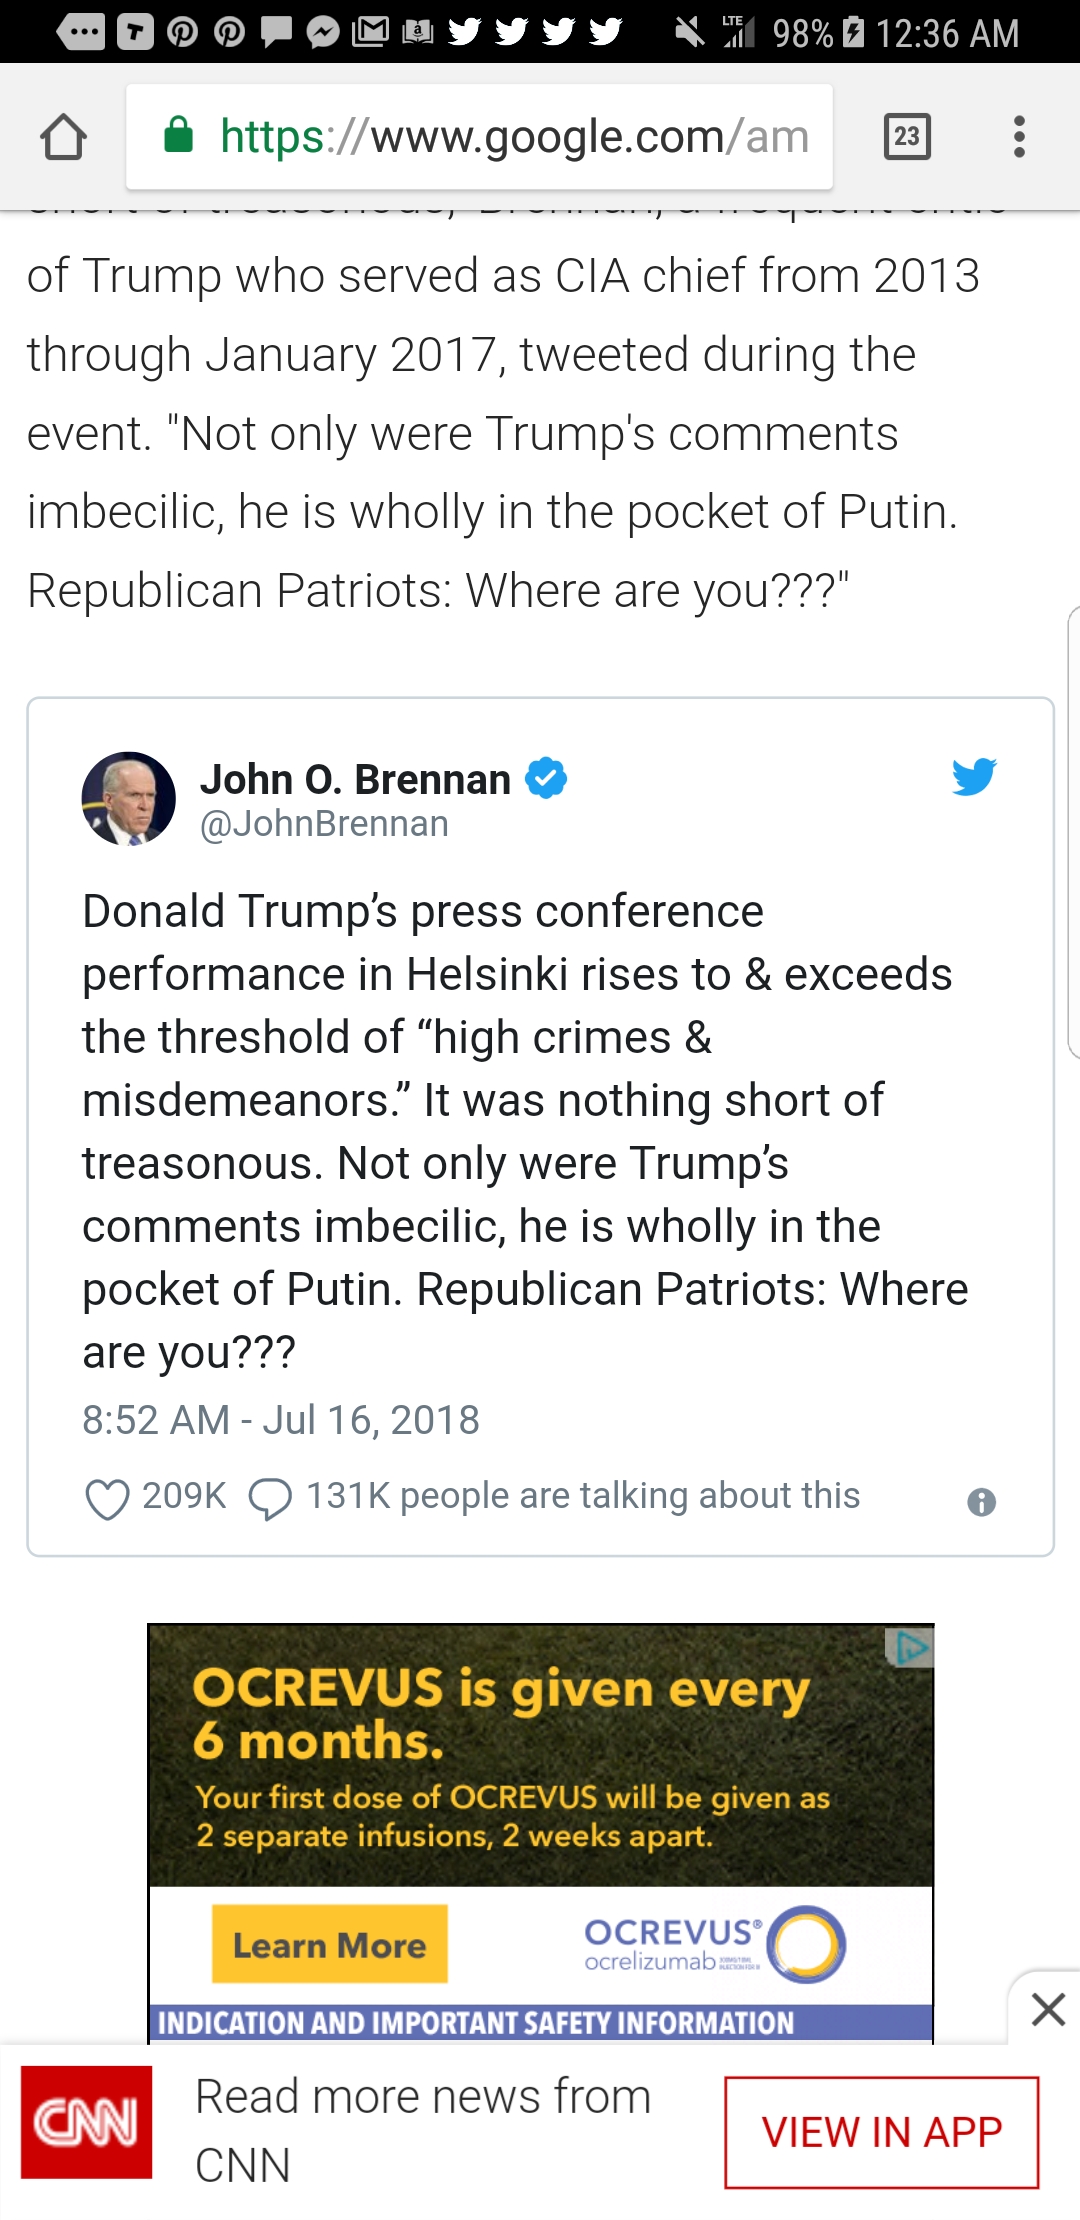Screen dimensions: 1080x2220
Task: Dismiss the CNN app banner
Action: coord(1047,2009)
